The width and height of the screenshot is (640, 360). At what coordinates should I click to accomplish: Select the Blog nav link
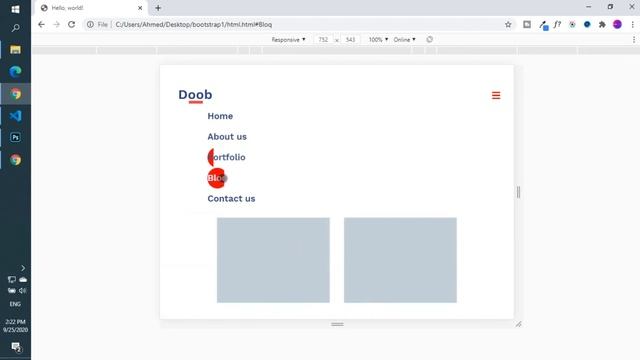[217, 178]
